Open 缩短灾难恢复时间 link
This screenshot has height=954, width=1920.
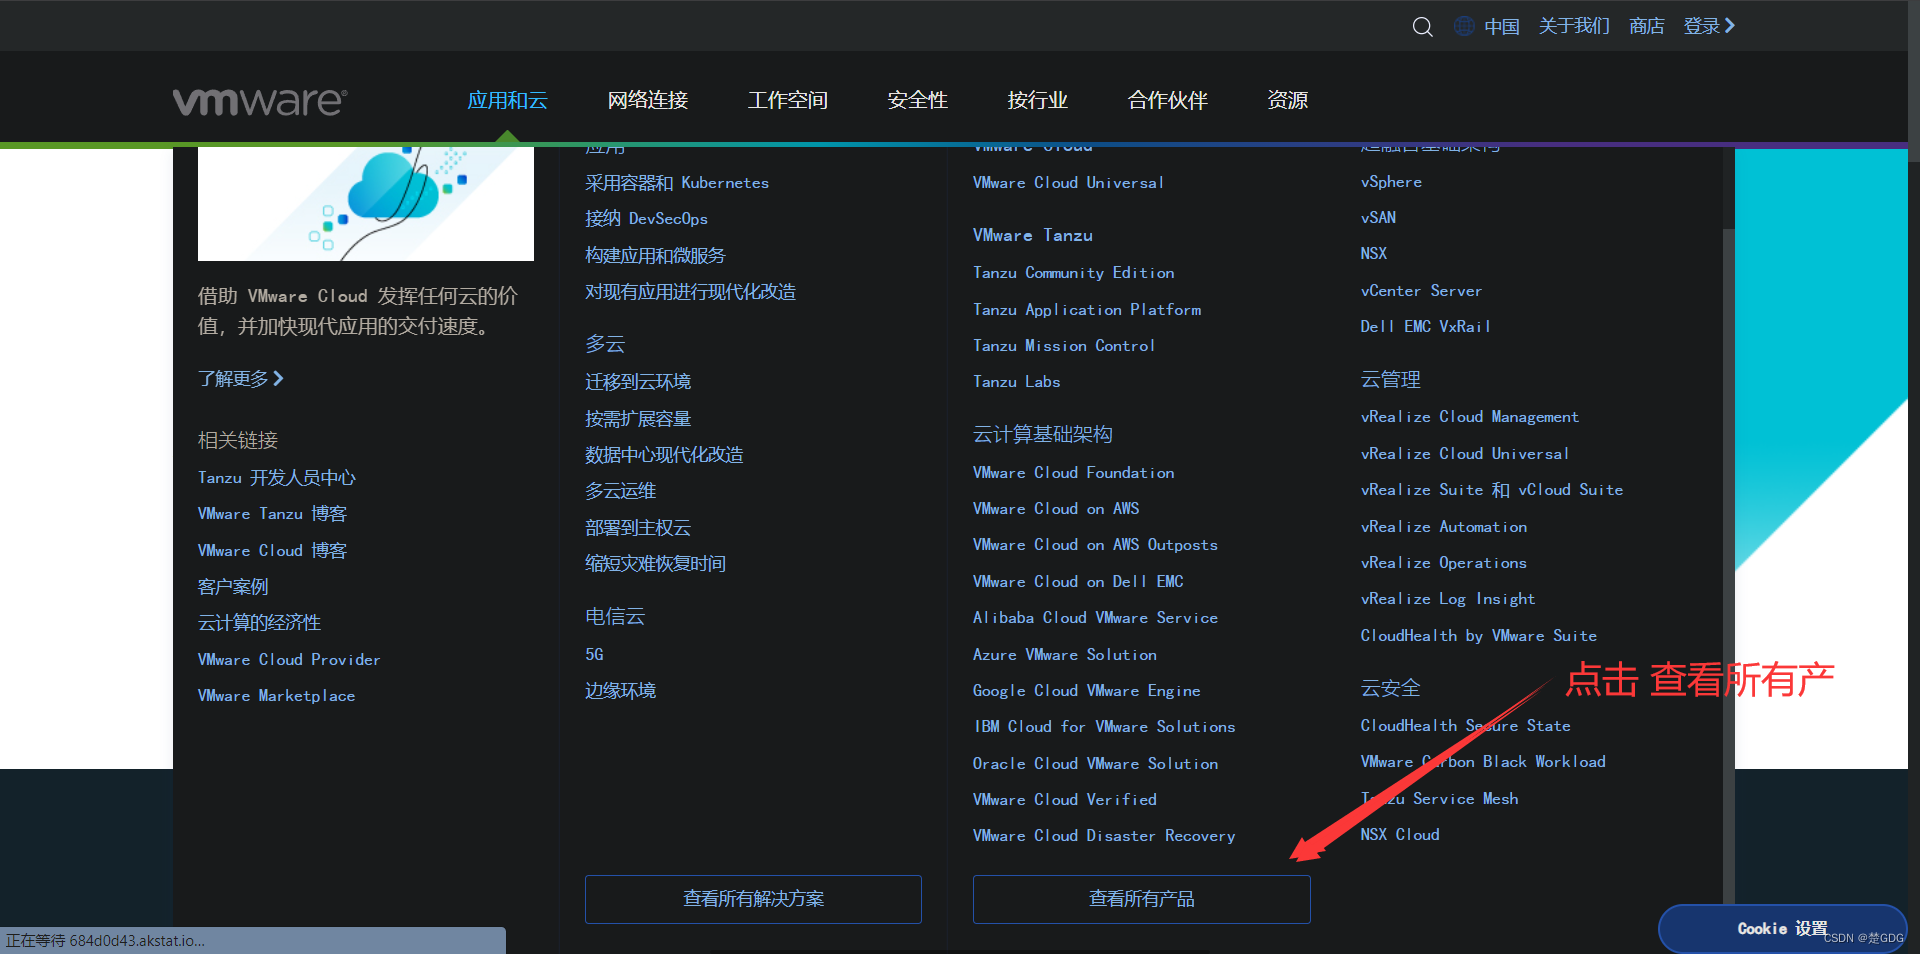pyautogui.click(x=655, y=564)
